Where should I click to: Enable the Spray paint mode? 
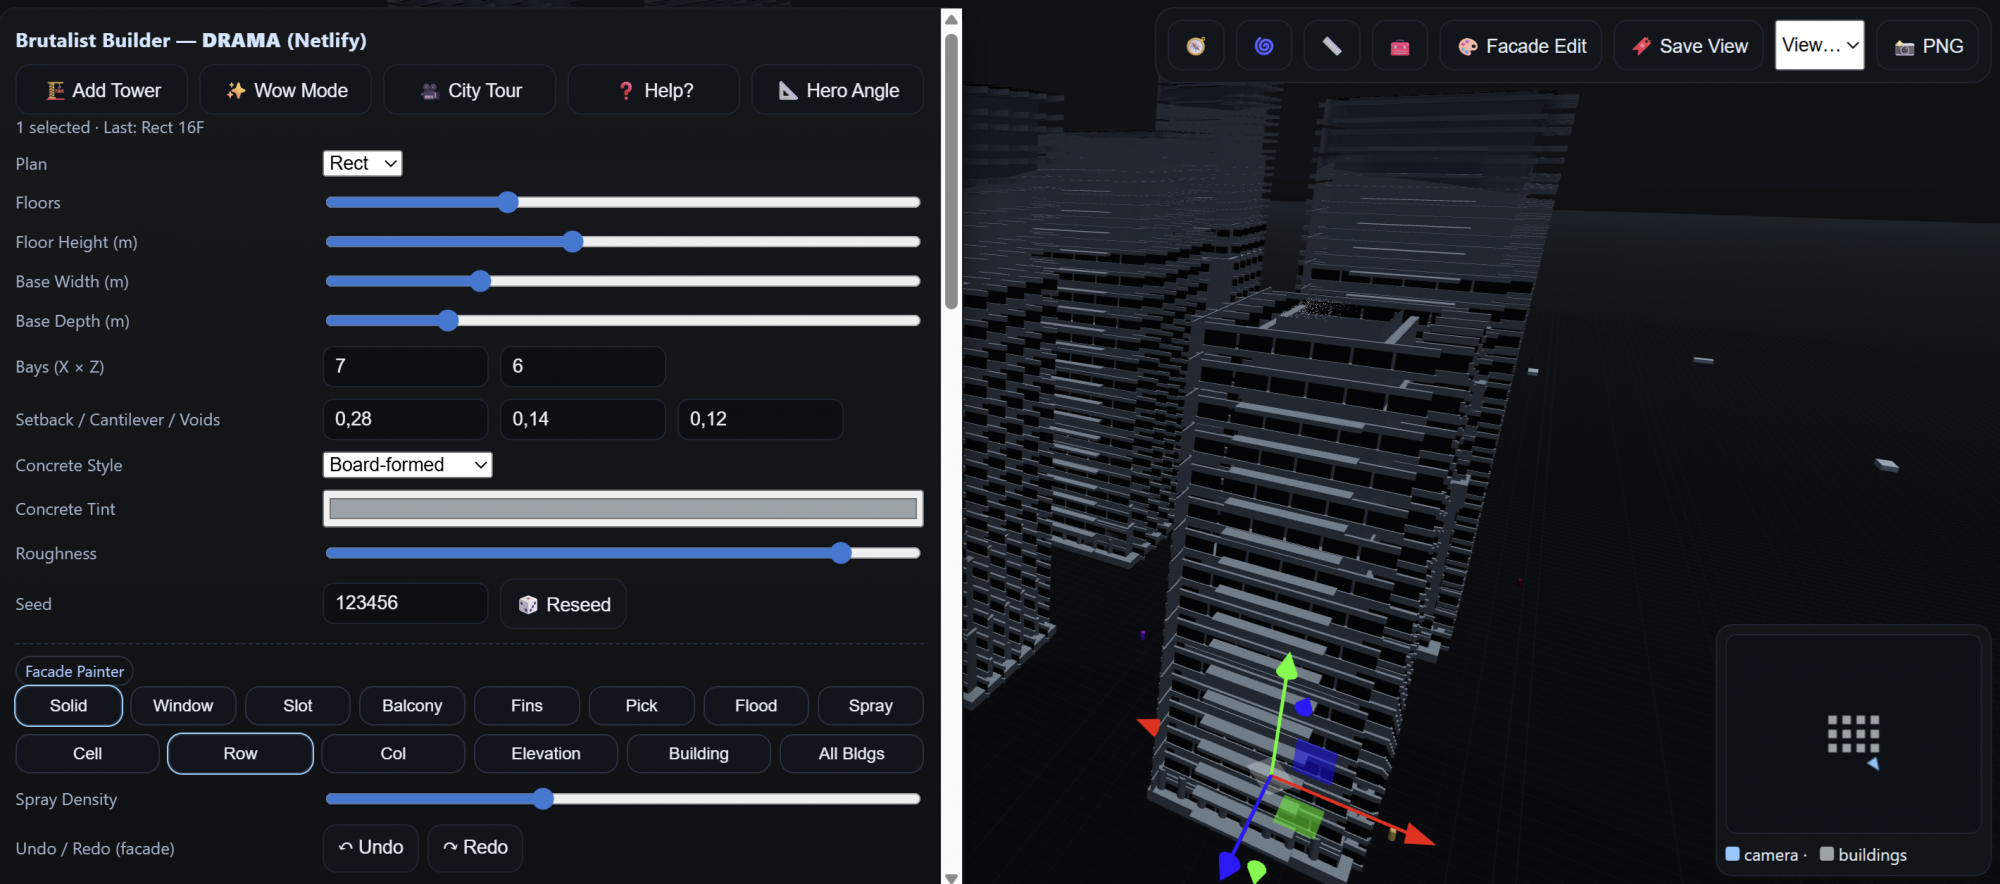point(870,706)
